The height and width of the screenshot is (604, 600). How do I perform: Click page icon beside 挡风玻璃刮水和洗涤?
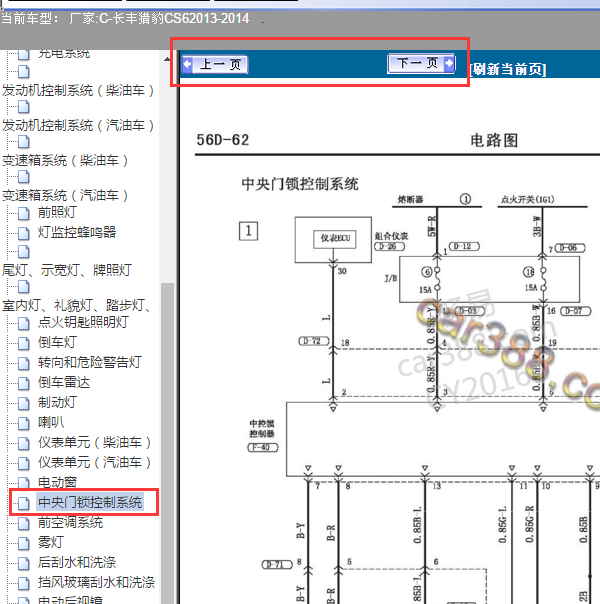(23, 583)
